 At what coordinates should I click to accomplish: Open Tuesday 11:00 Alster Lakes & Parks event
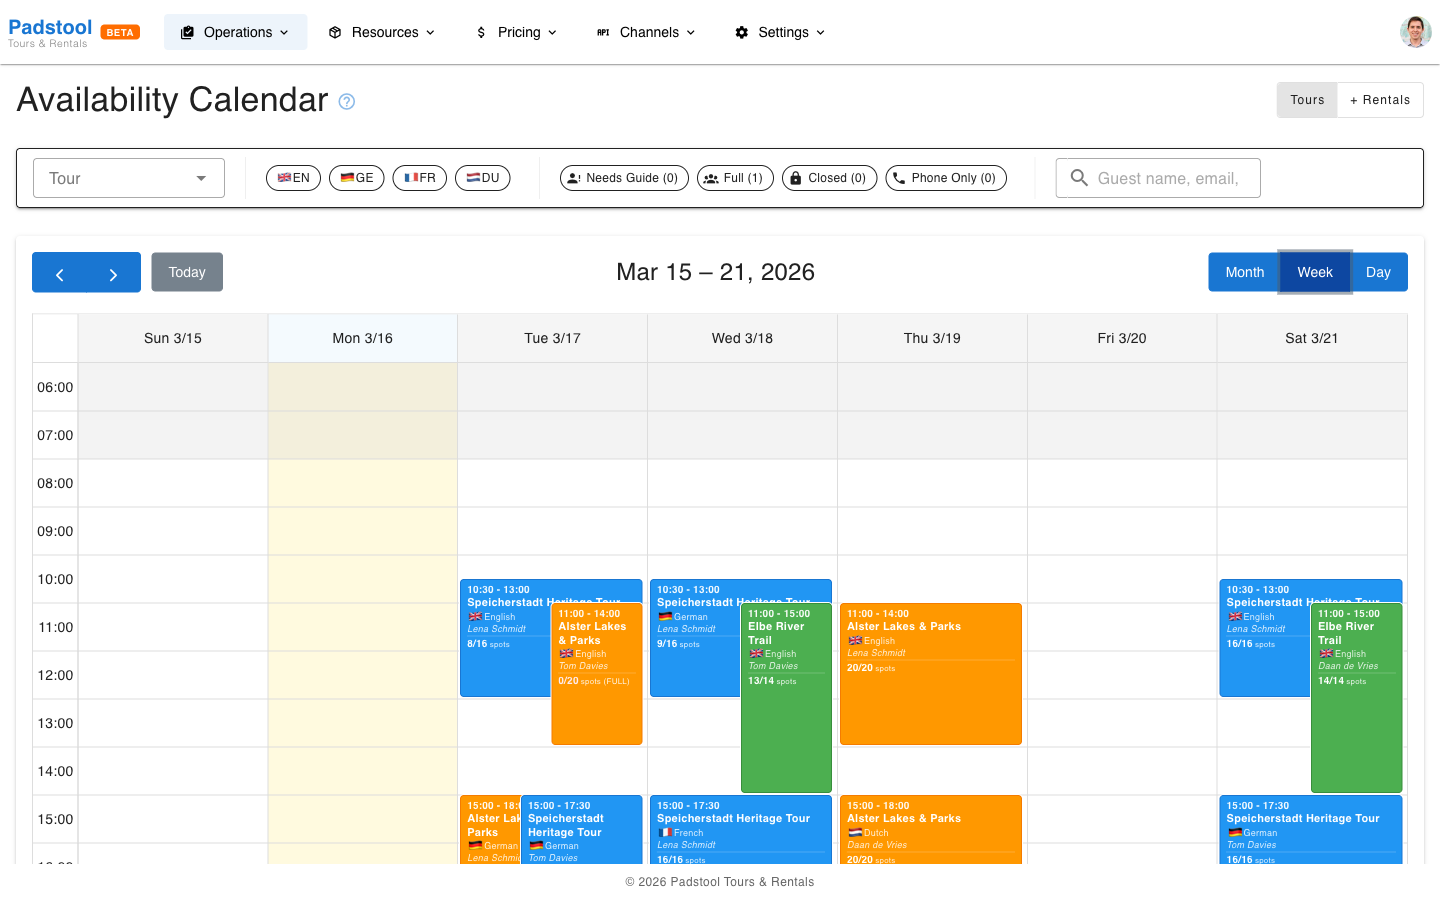597,674
